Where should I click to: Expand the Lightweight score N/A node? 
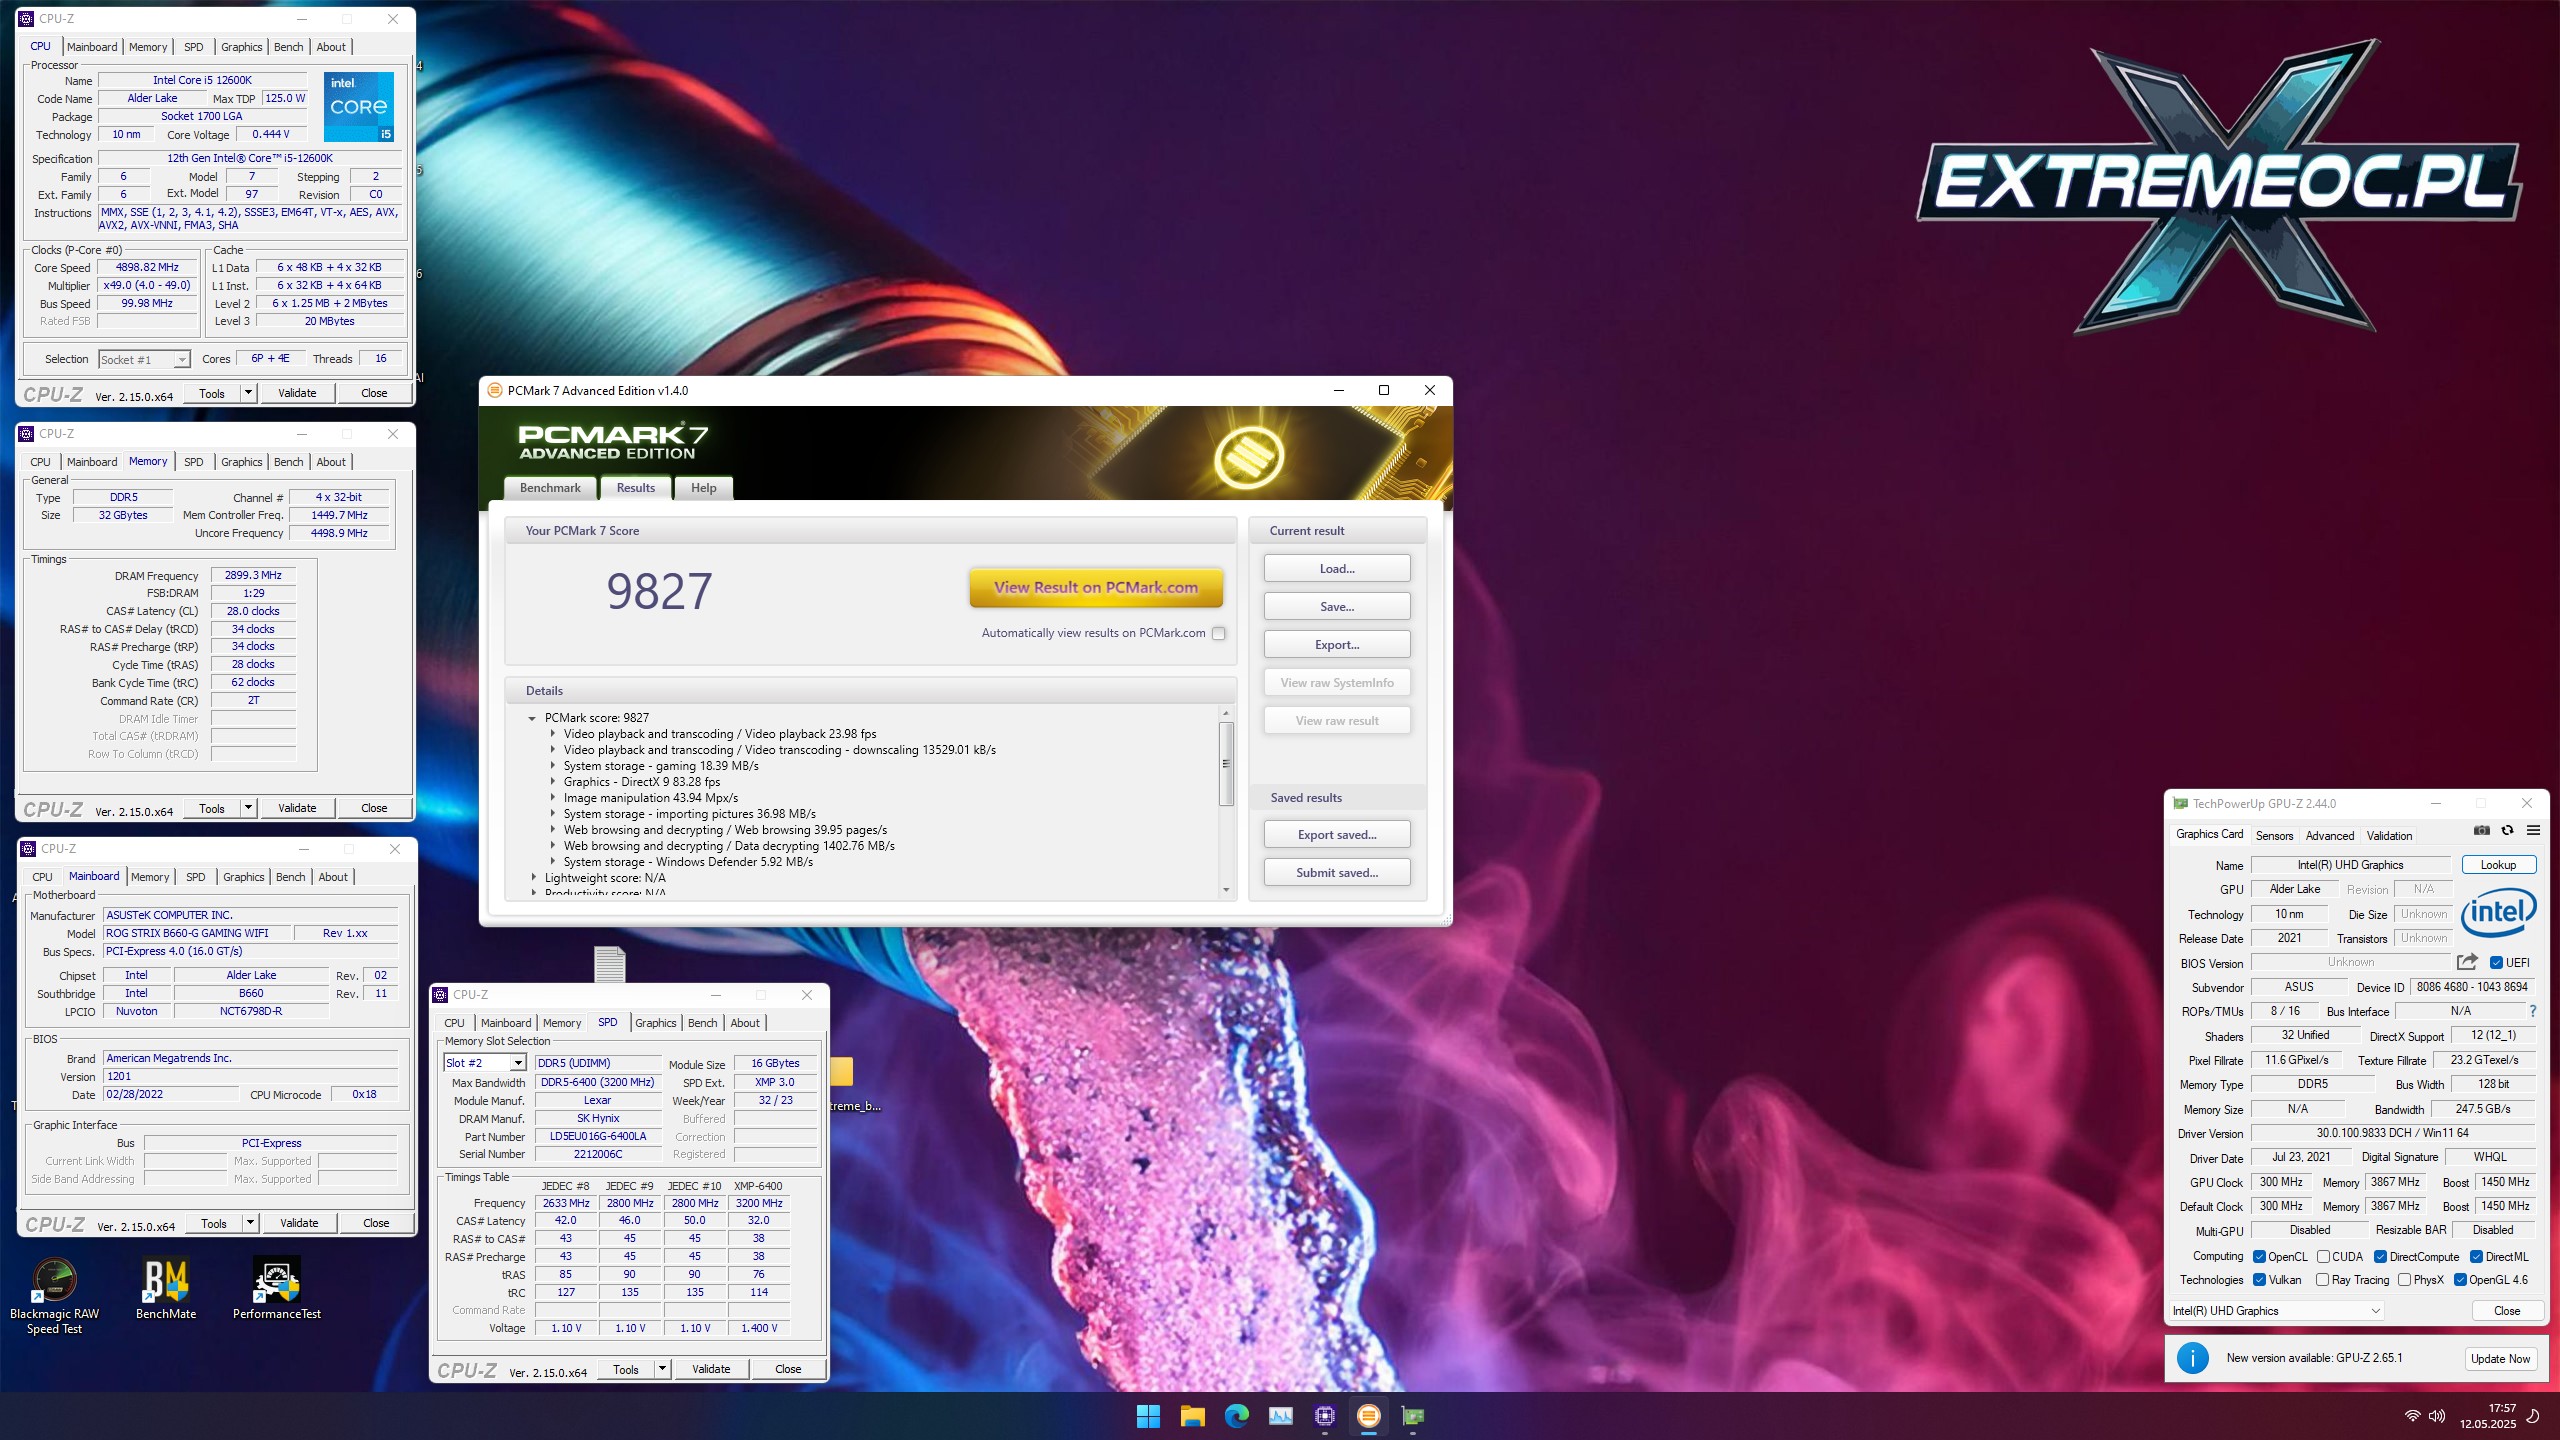click(533, 878)
